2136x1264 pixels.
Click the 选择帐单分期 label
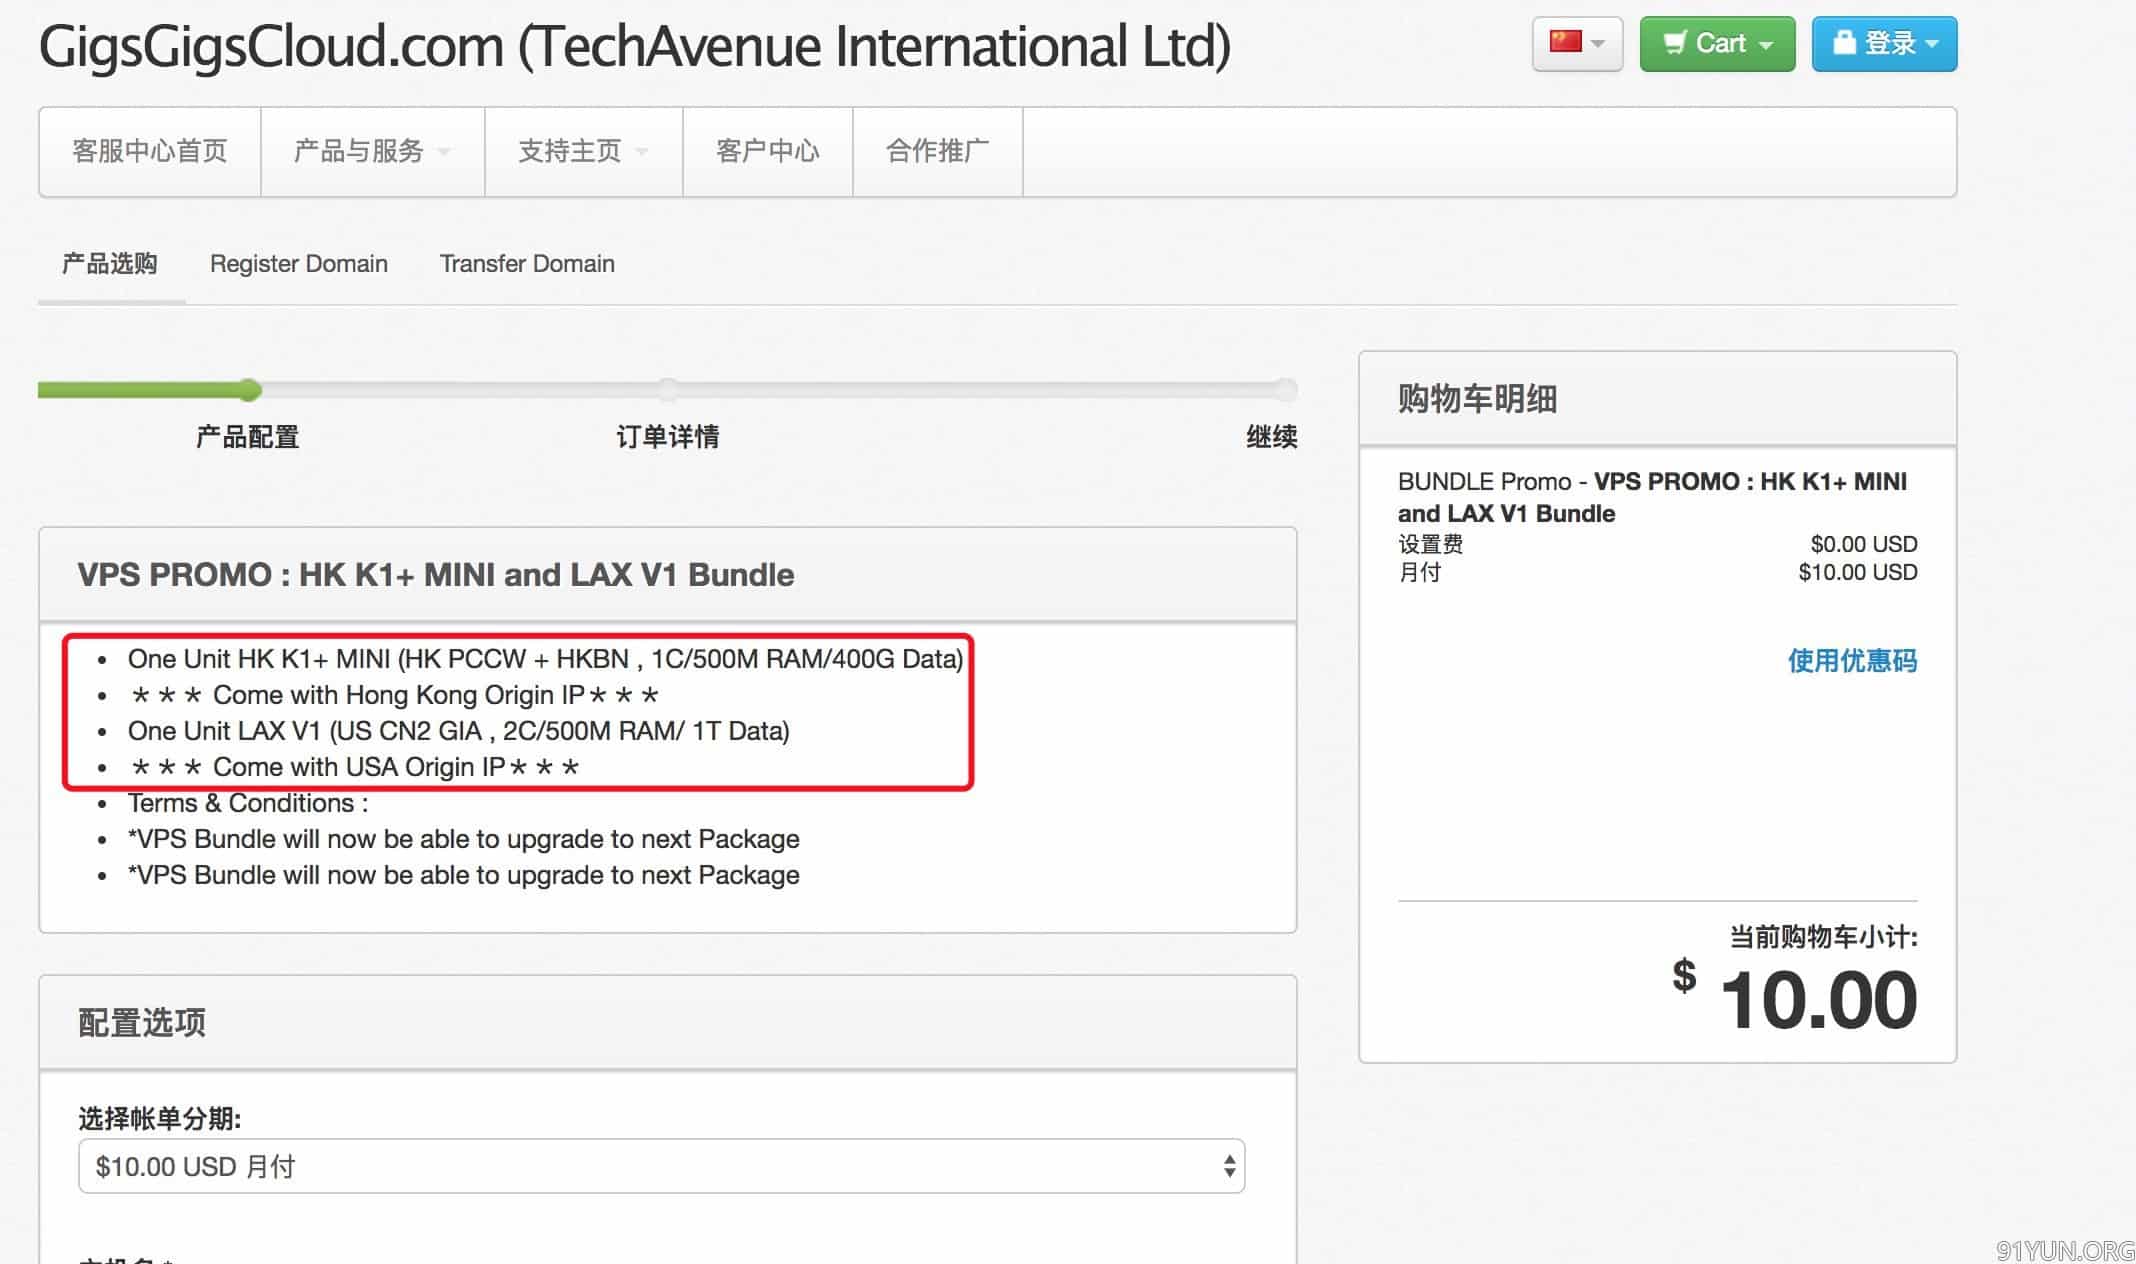click(x=160, y=1118)
